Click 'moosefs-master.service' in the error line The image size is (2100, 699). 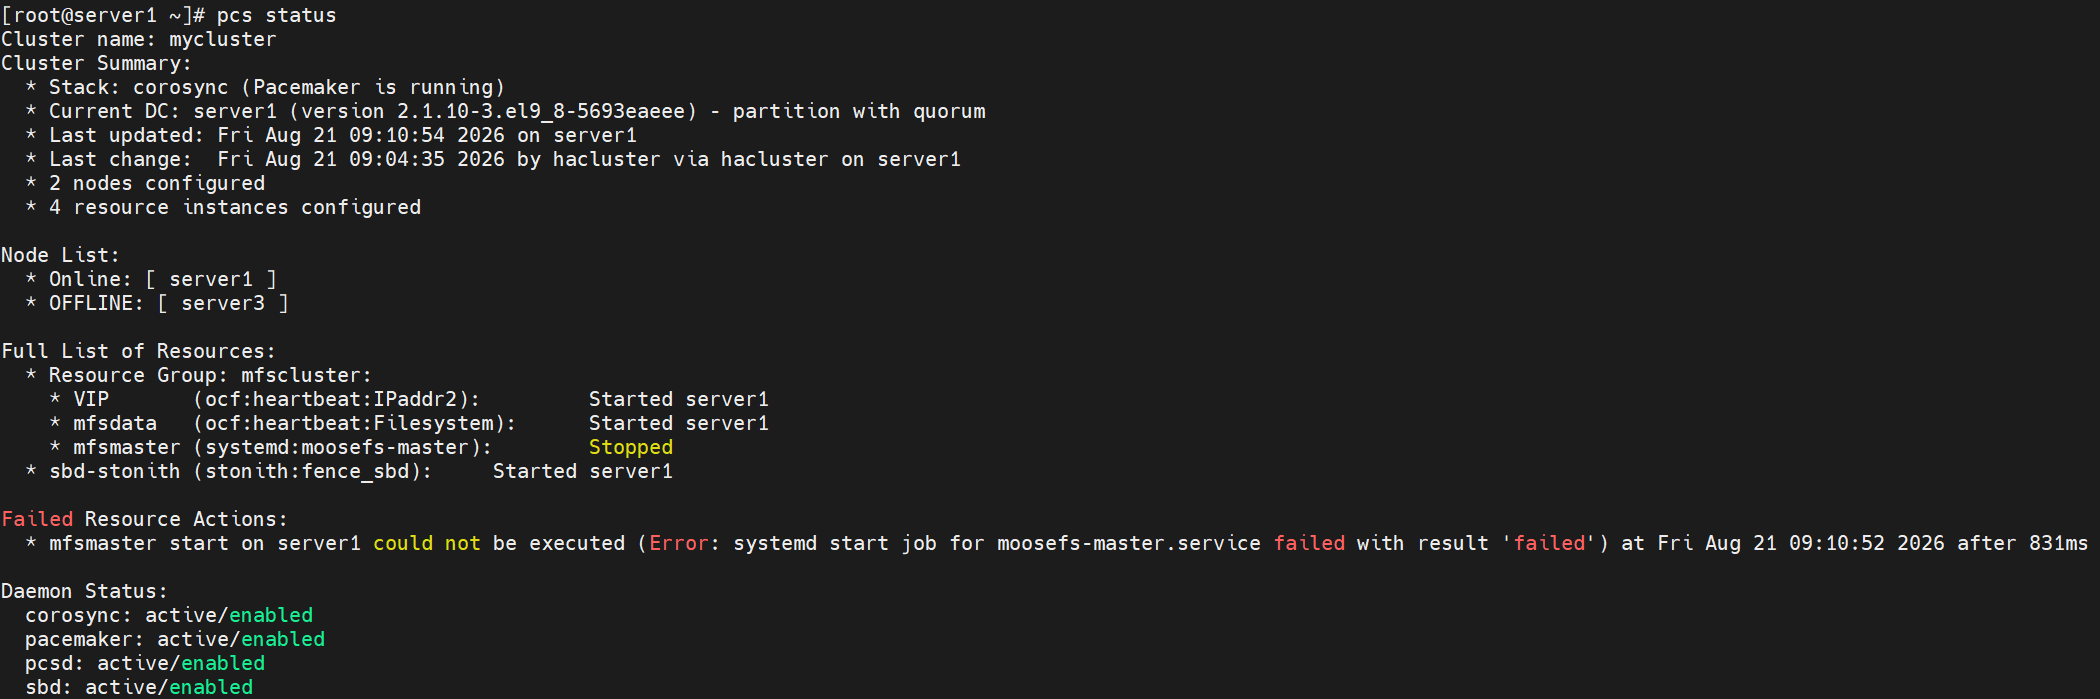point(1129,544)
